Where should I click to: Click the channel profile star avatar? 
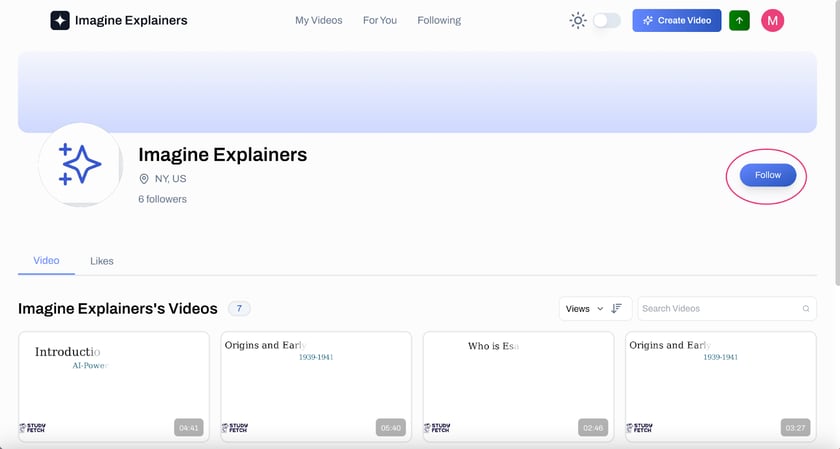(80, 164)
